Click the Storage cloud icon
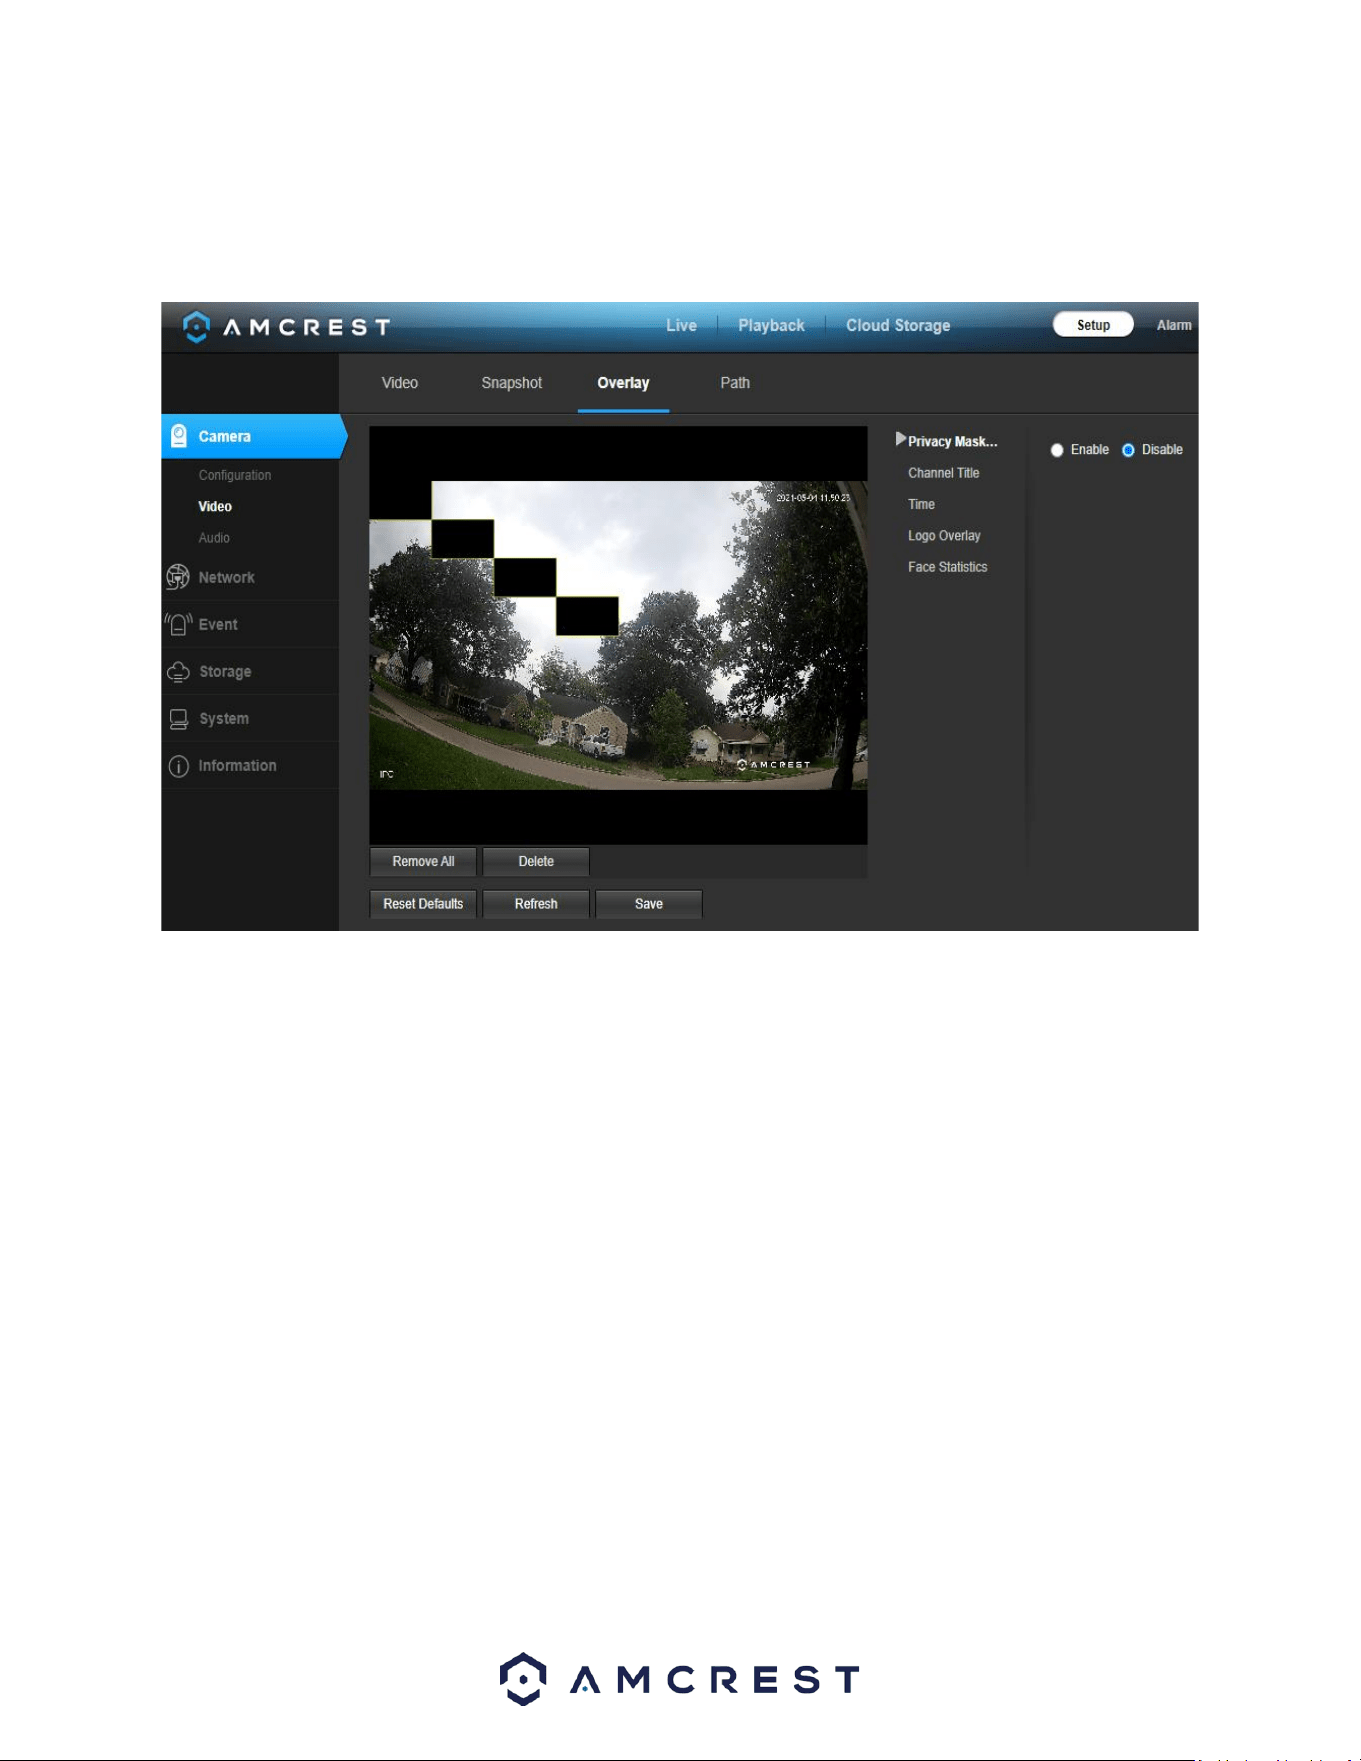This screenshot has height=1761, width=1361. tap(178, 672)
